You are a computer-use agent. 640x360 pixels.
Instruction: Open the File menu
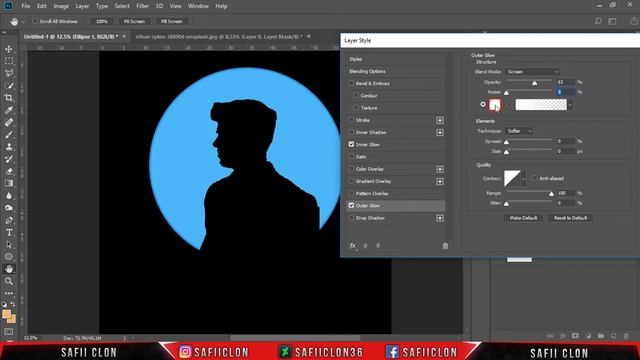click(26, 6)
